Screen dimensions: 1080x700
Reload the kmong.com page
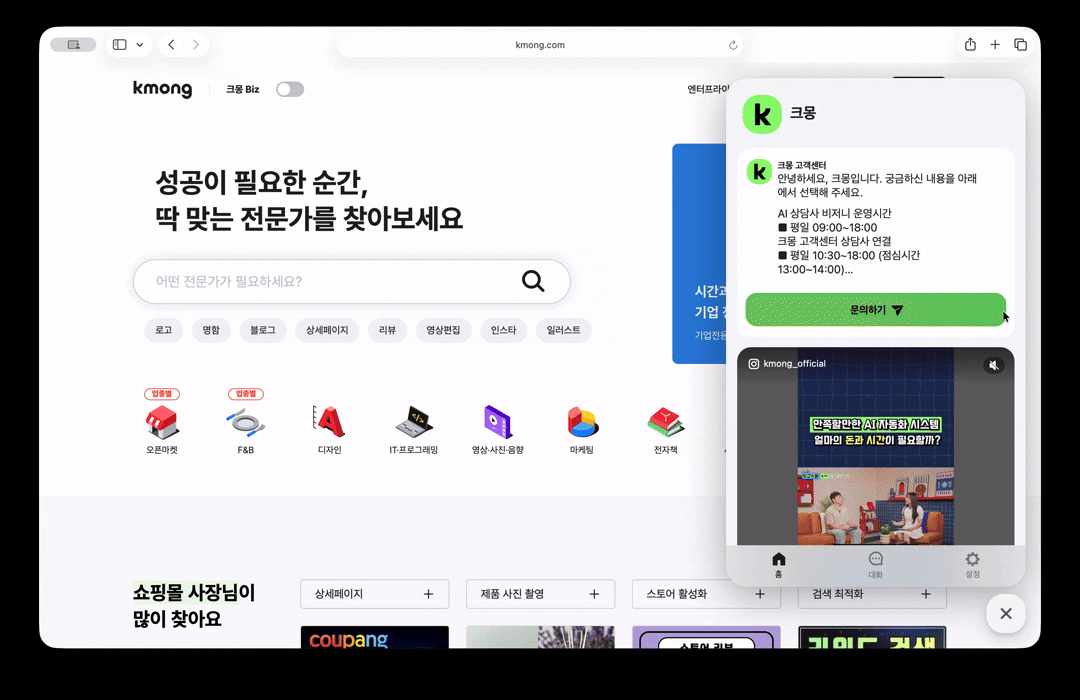pyautogui.click(x=733, y=45)
